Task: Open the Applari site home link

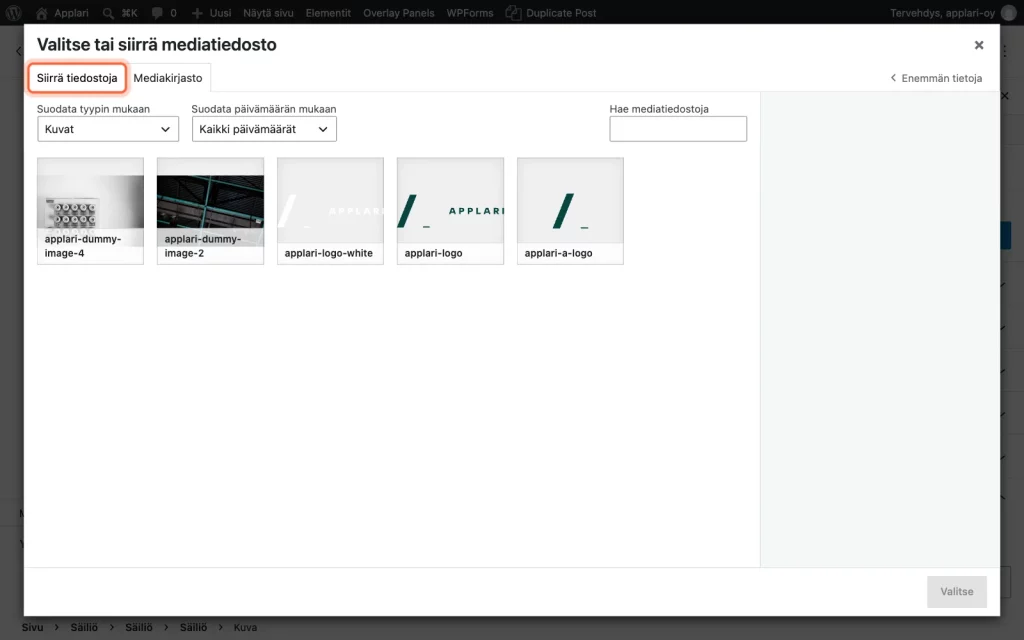Action: [x=62, y=12]
